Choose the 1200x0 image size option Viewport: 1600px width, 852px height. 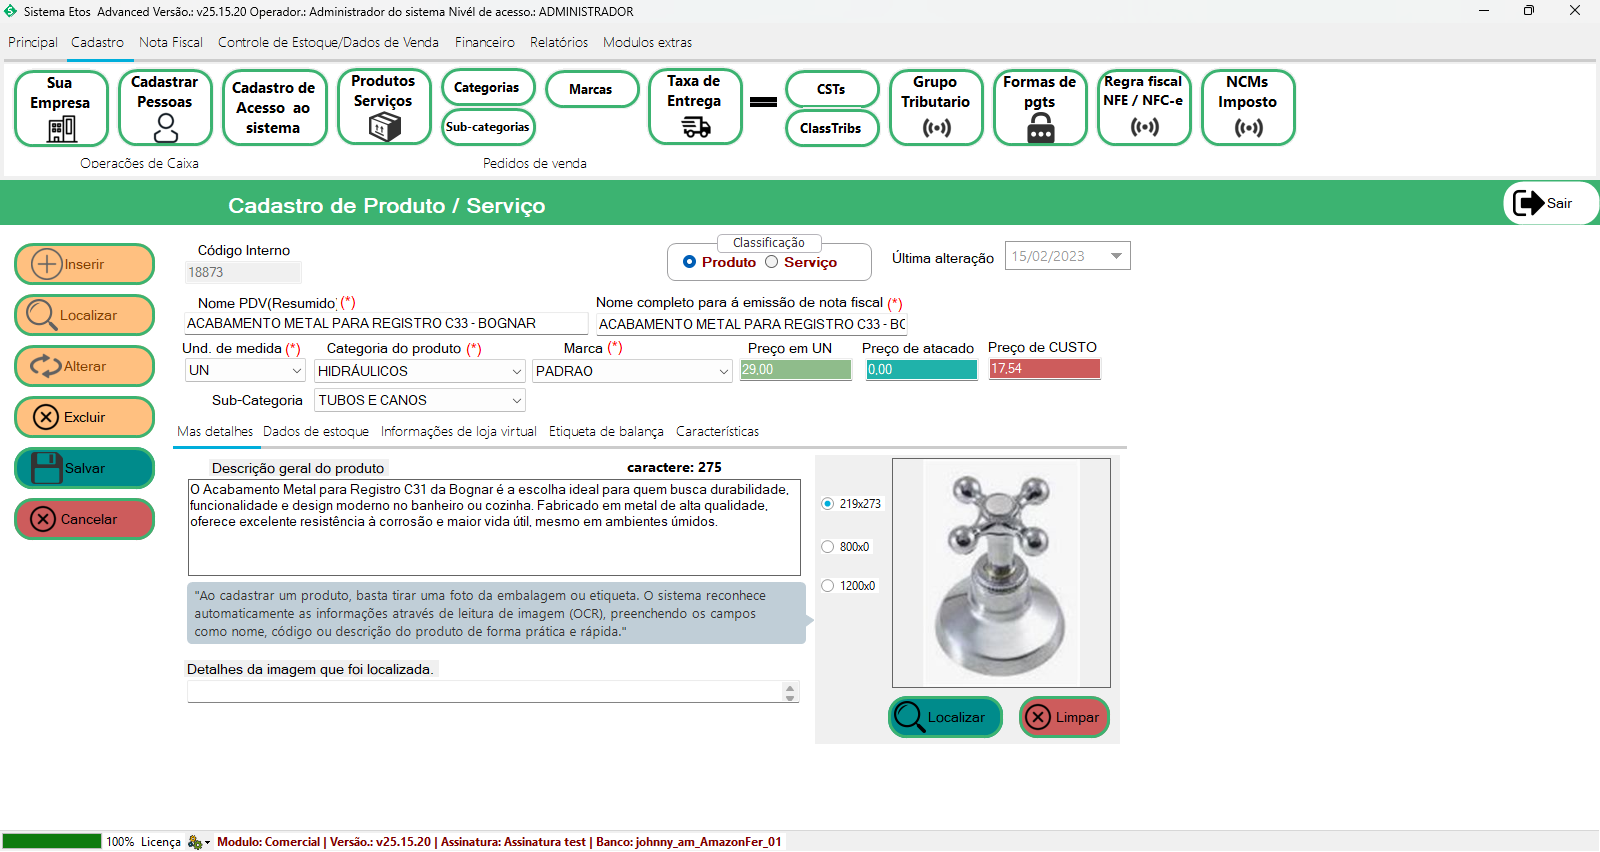pyautogui.click(x=828, y=586)
